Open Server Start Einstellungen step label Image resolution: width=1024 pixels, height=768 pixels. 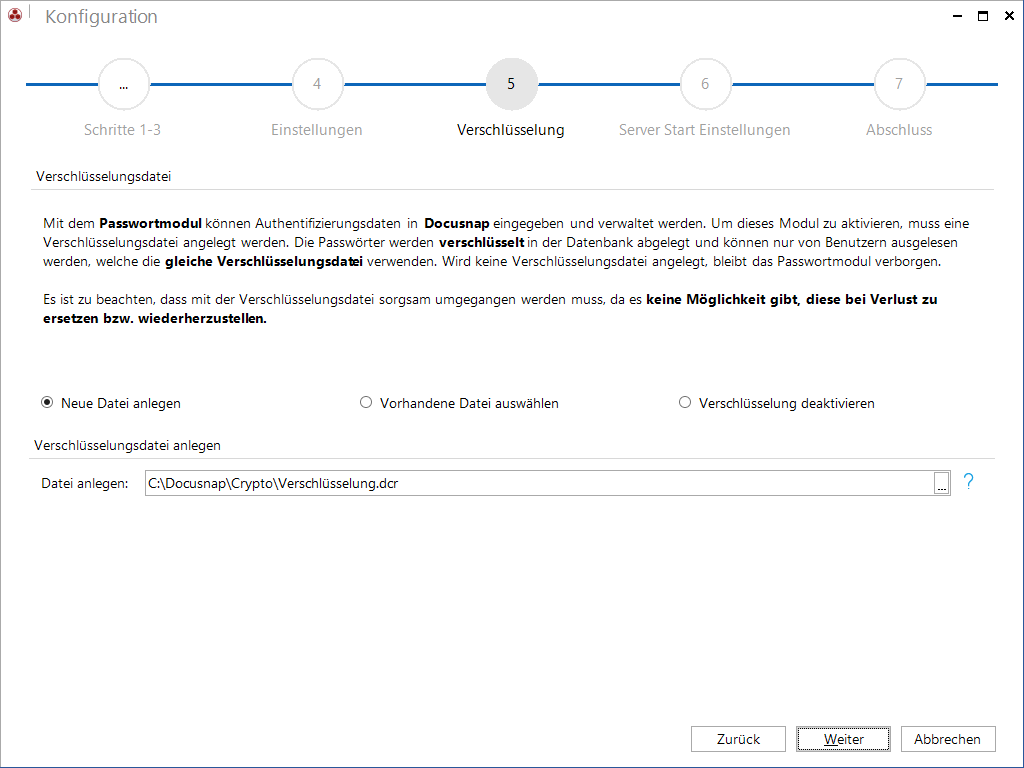[x=705, y=130]
